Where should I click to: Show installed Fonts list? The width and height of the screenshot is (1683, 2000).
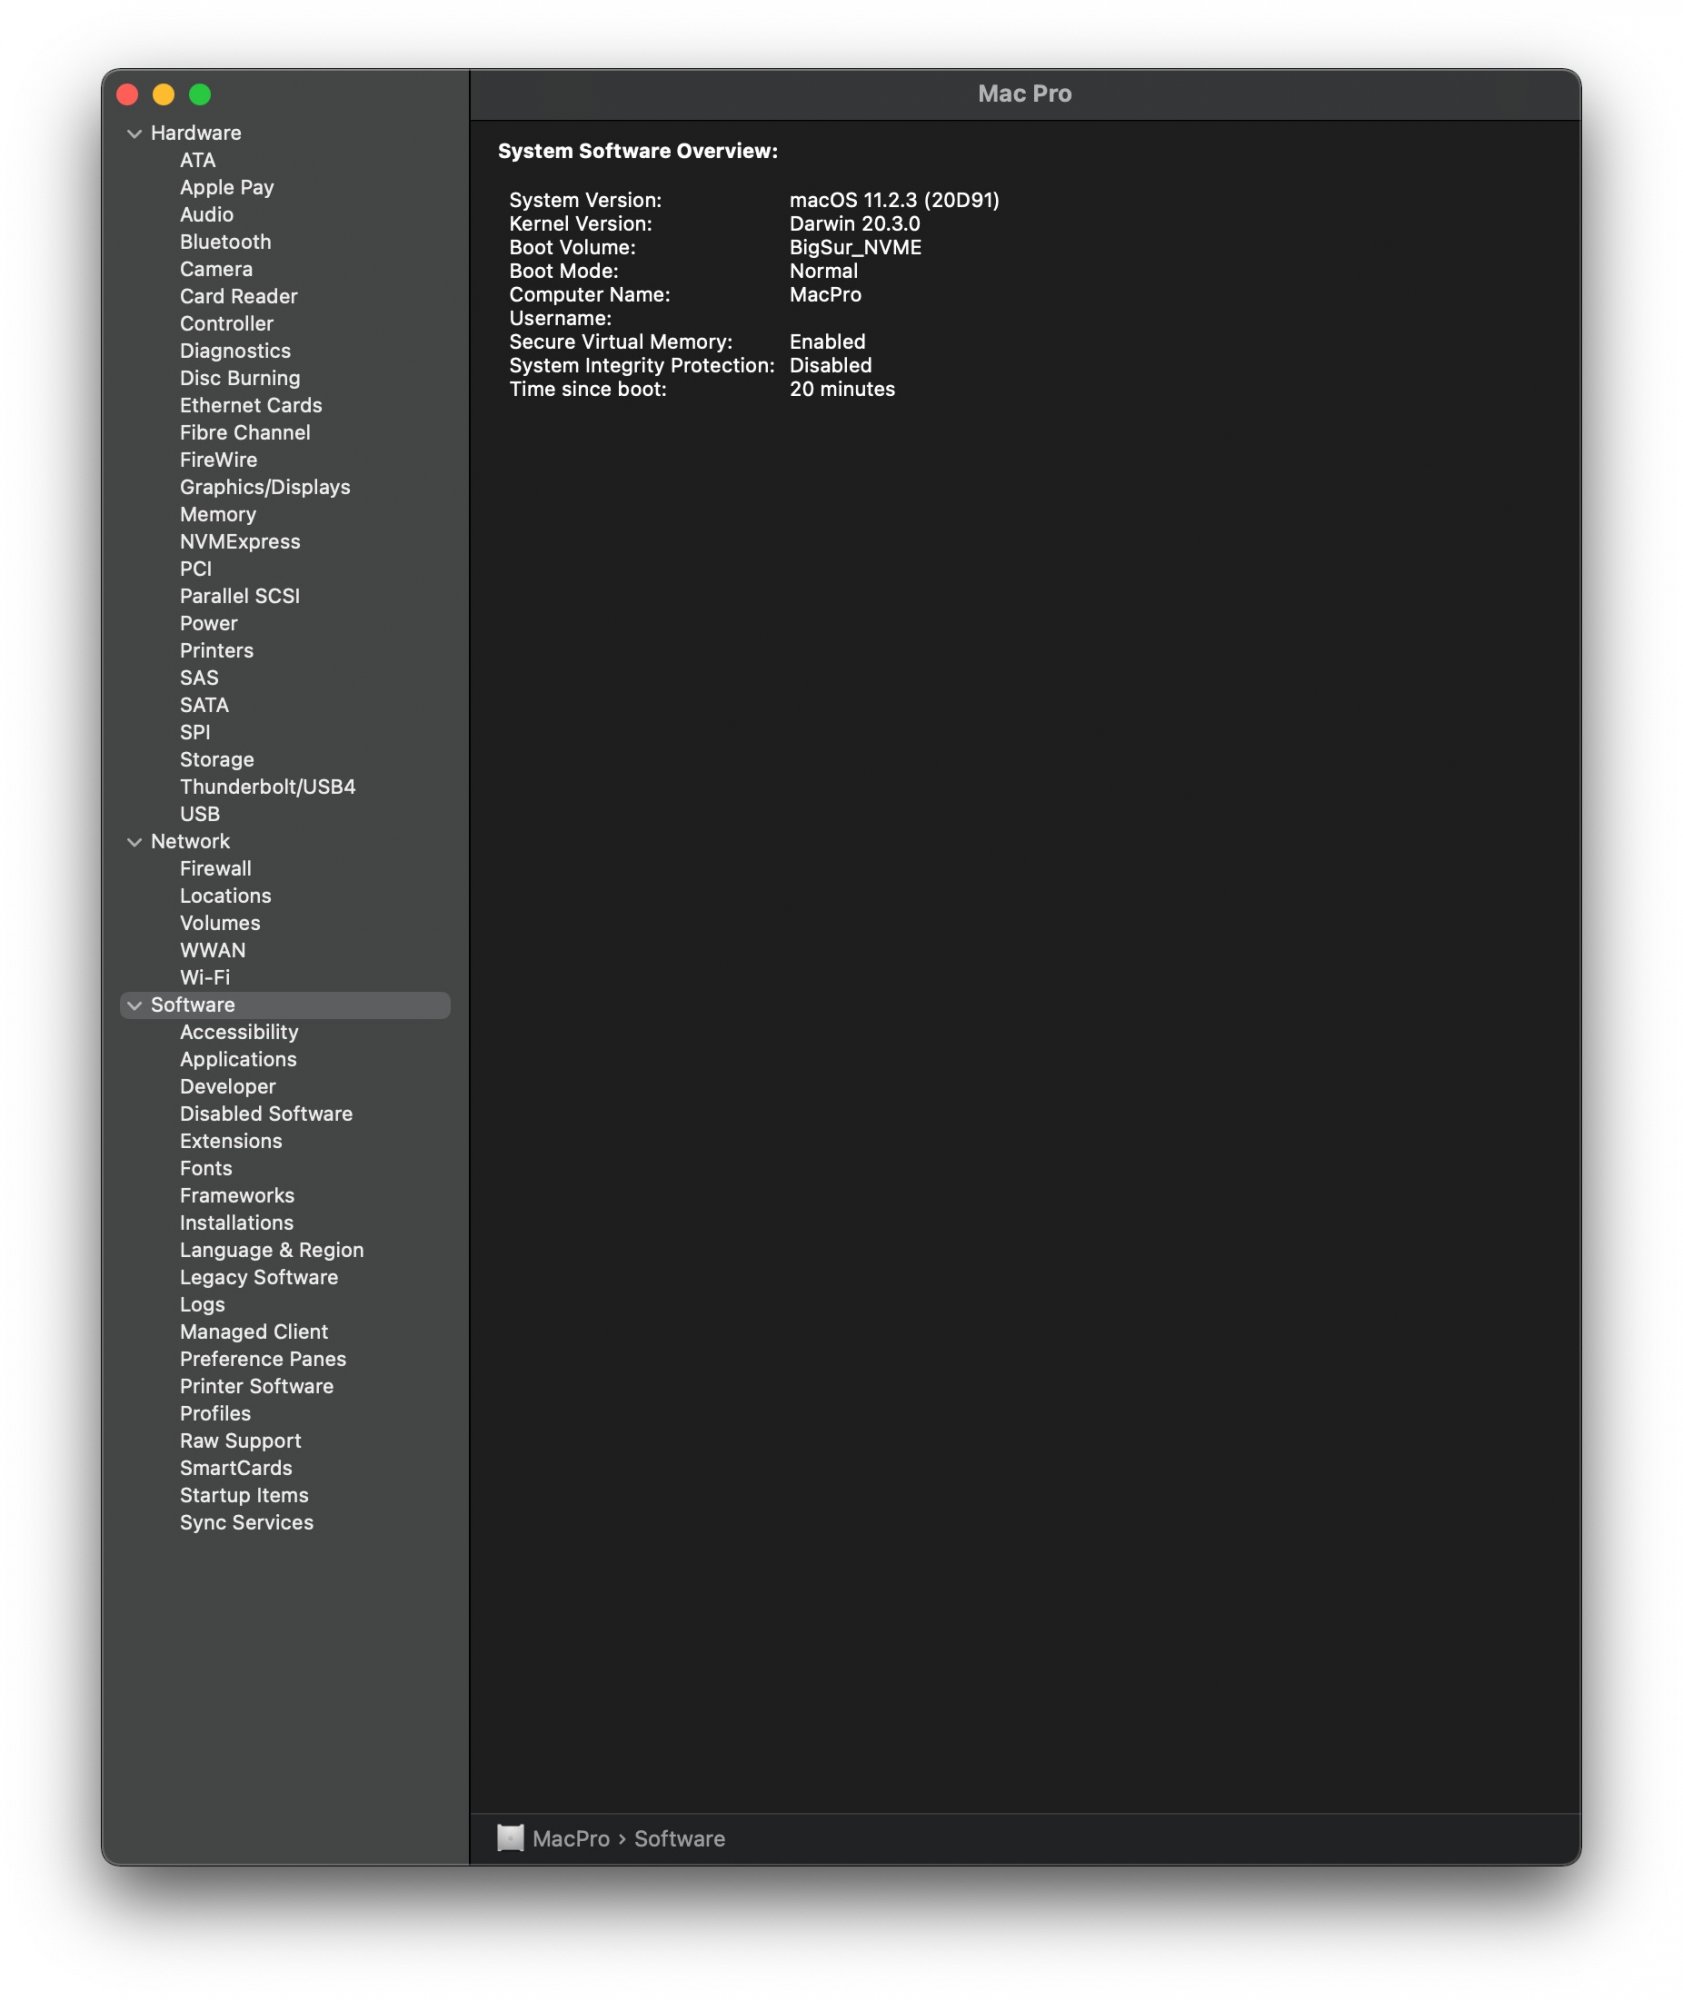coord(206,1168)
